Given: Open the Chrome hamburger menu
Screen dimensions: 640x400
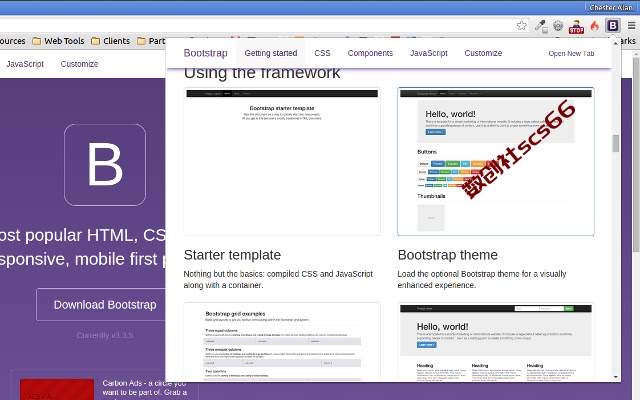Looking at the screenshot, I should click(x=631, y=26).
